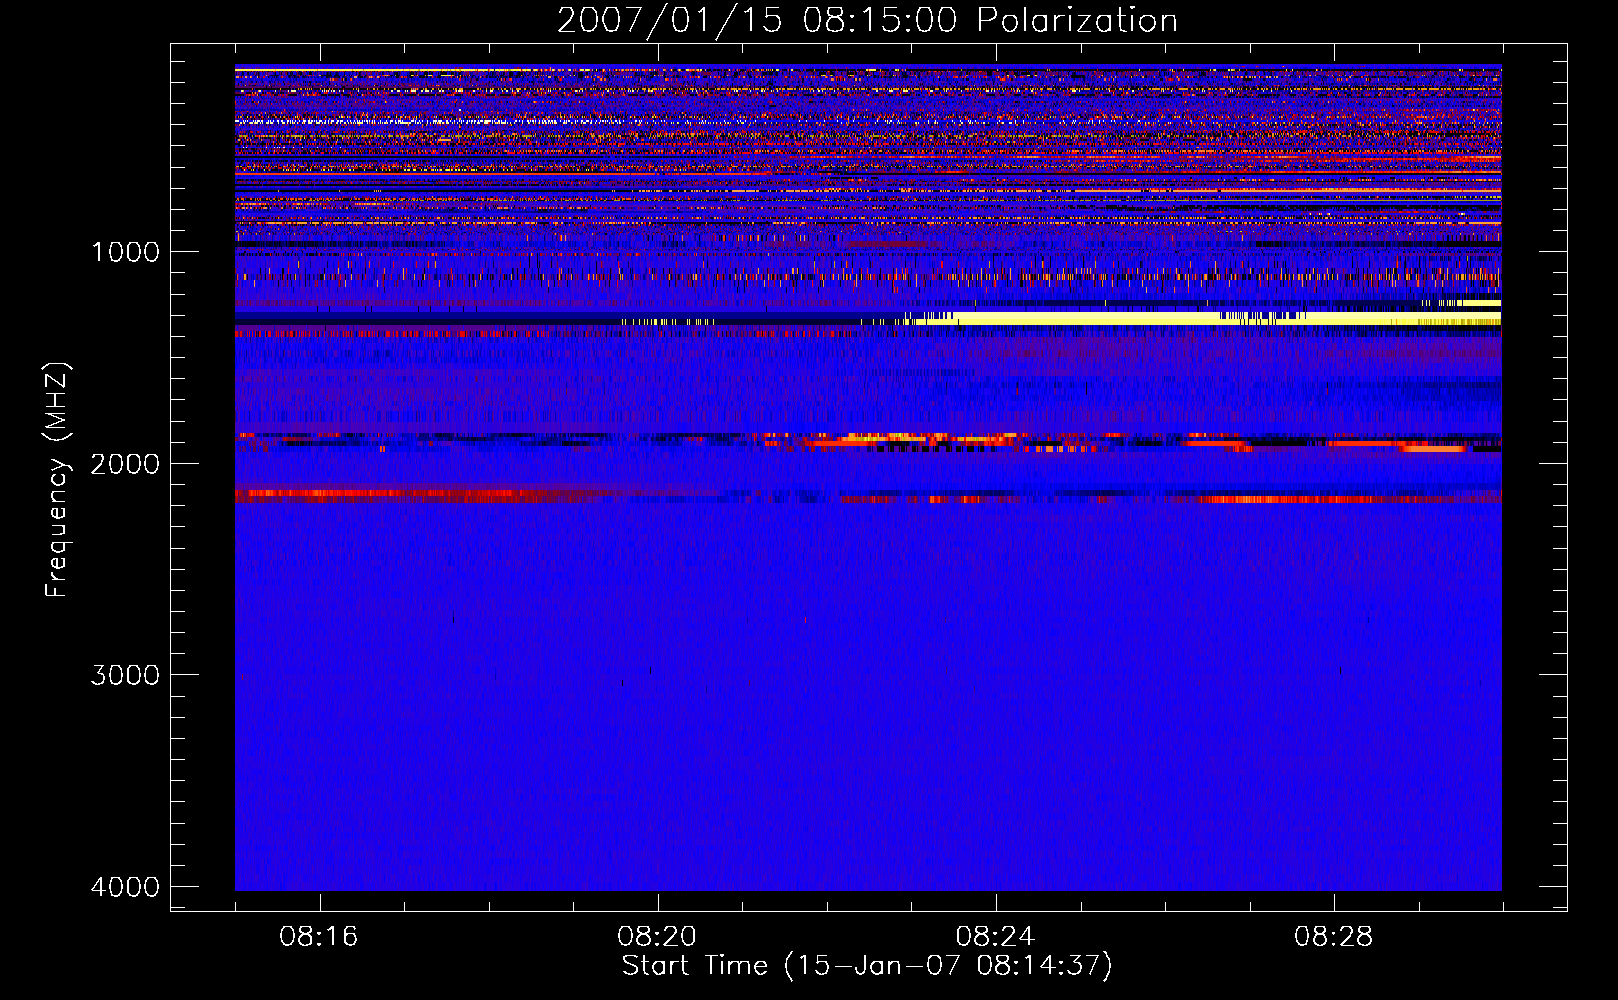Click the '08:16' time tick label
The width and height of the screenshot is (1618, 1000).
[x=319, y=936]
